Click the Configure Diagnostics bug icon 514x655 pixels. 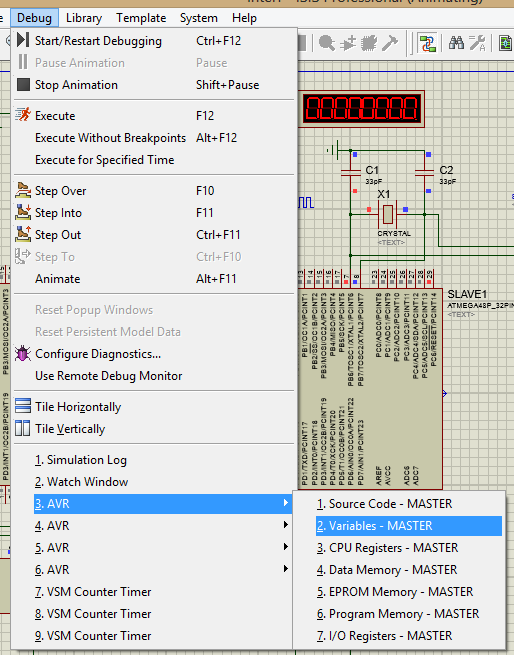(23, 354)
